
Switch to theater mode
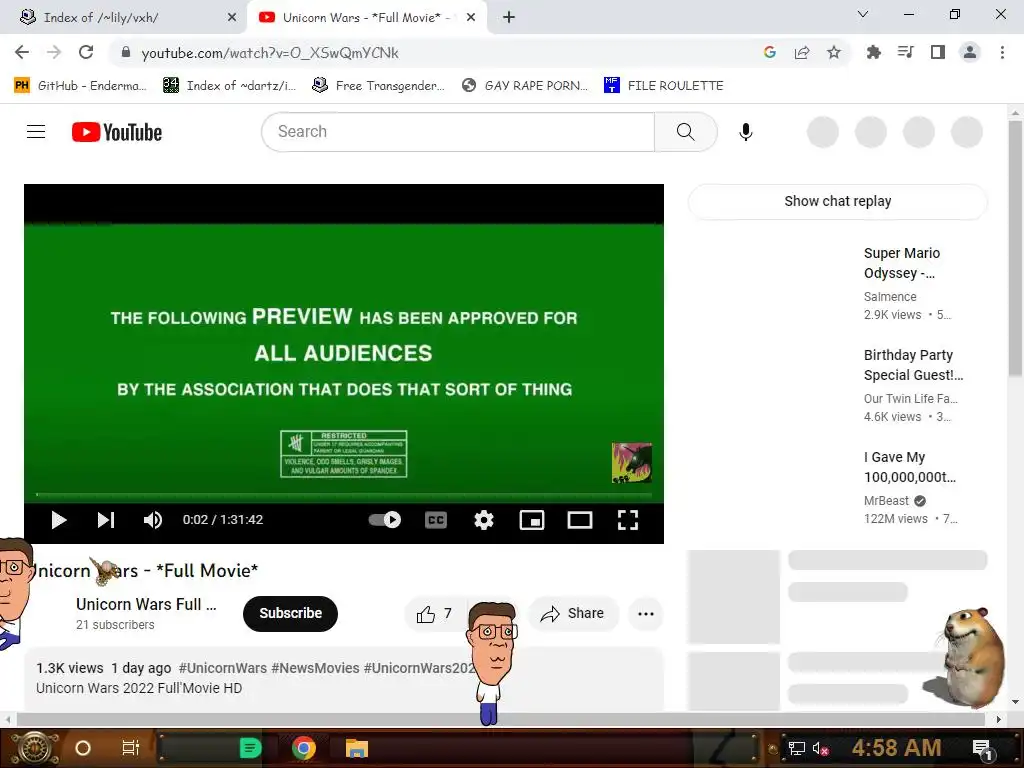(580, 520)
